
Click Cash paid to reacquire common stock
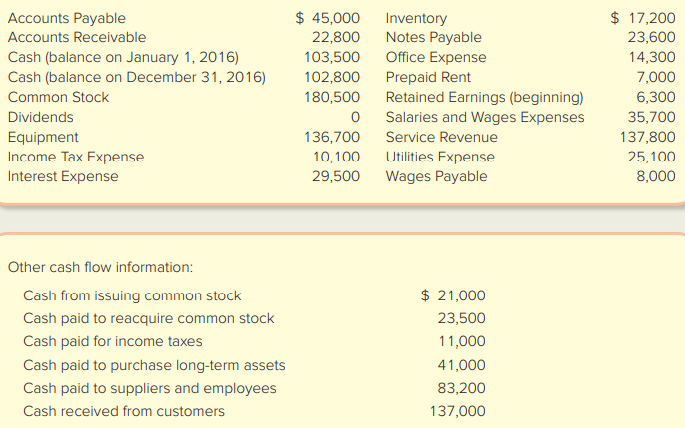149,318
